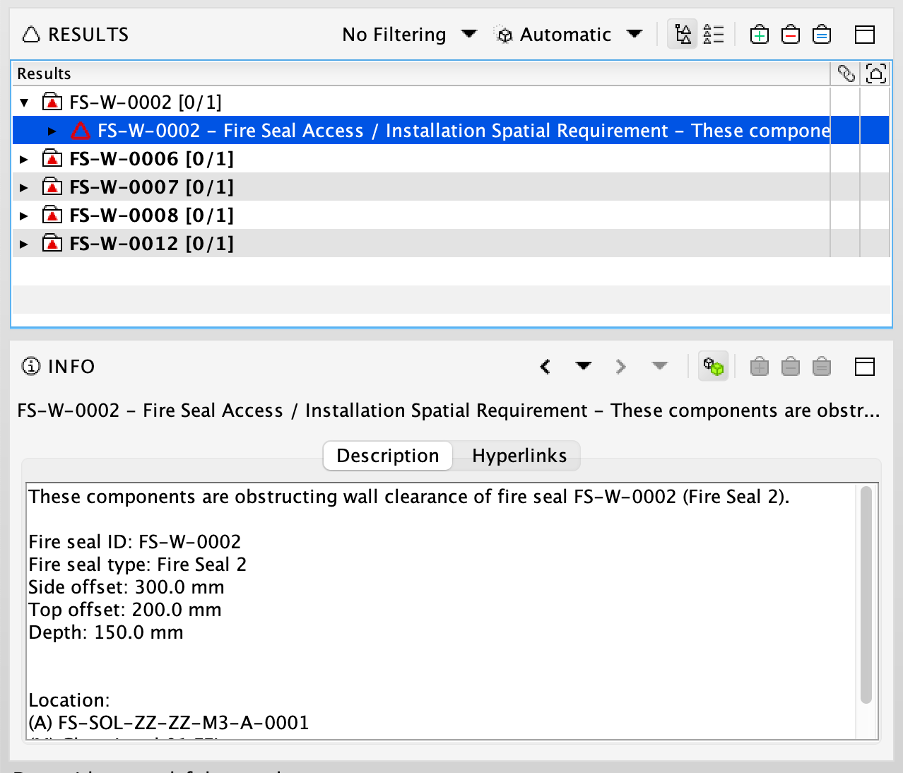Click the add issue basket icon
Screen dimensions: 904x774
pos(759,34)
